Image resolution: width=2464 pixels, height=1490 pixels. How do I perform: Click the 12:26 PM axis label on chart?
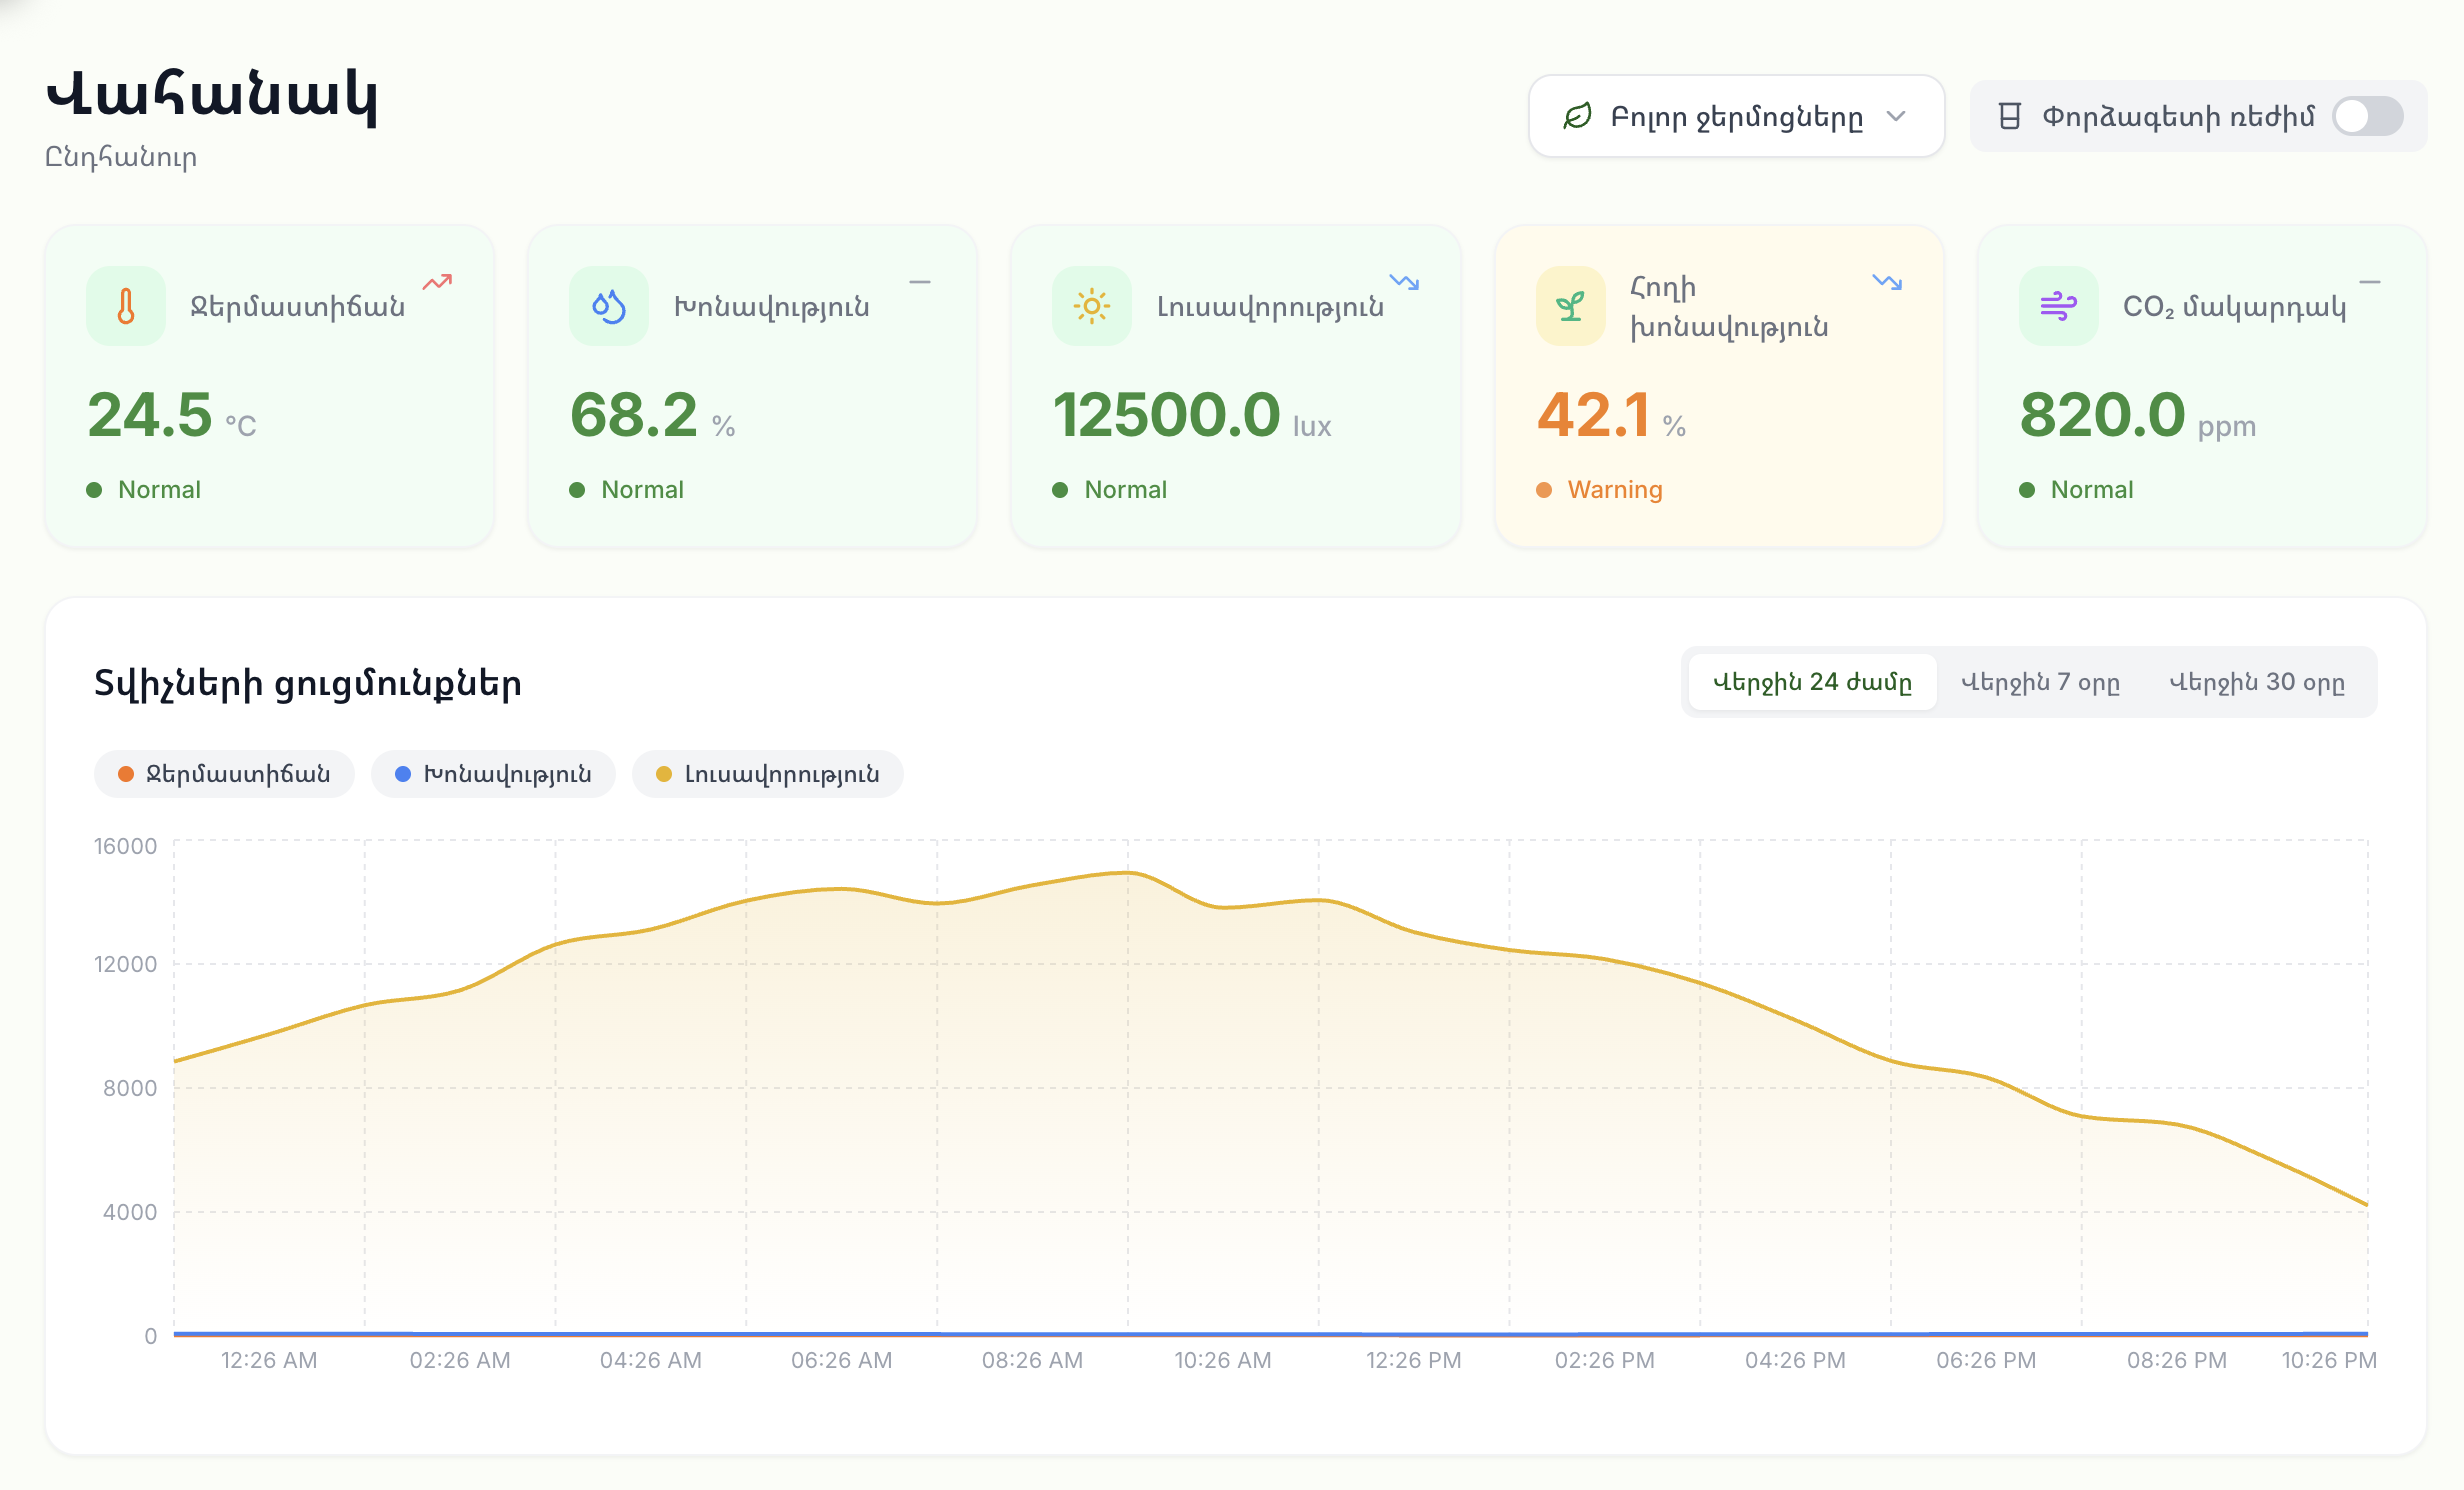tap(1412, 1360)
